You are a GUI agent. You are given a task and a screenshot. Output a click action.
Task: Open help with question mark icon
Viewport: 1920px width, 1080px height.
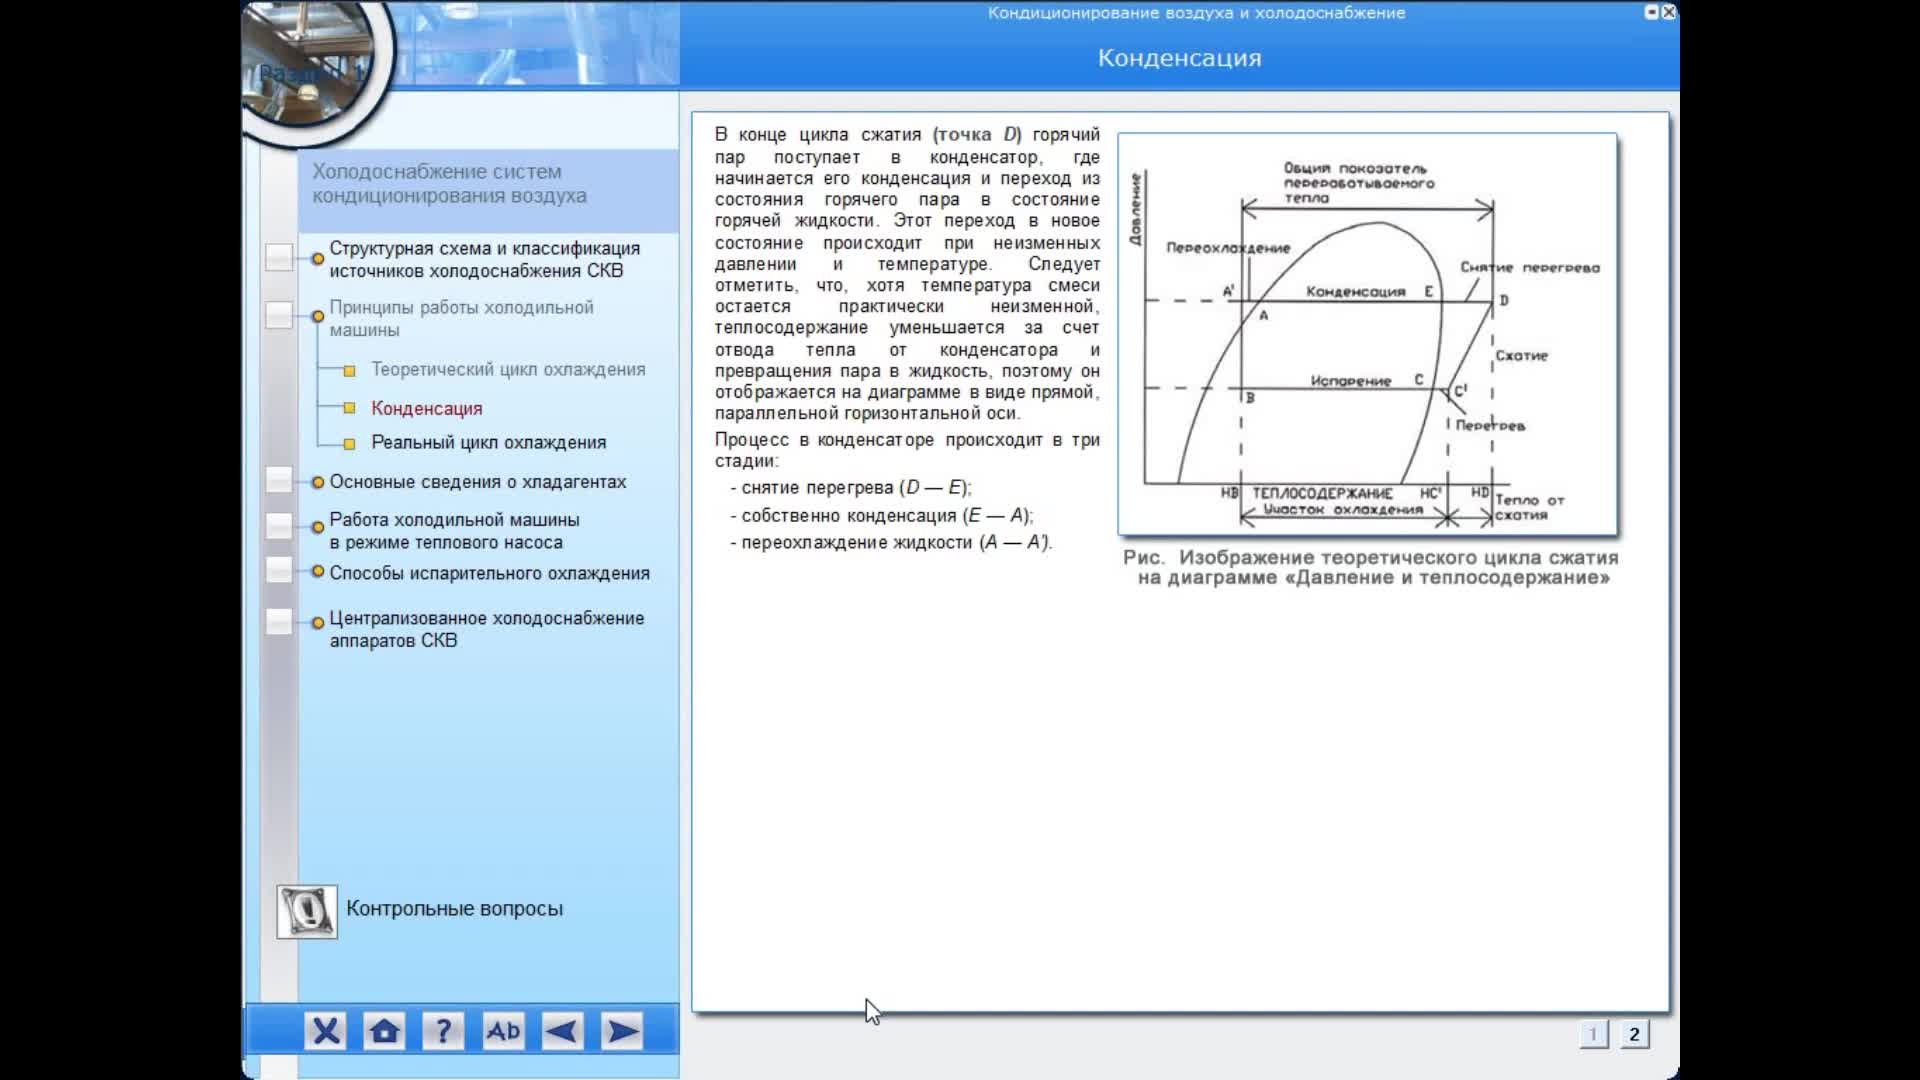click(x=443, y=1031)
